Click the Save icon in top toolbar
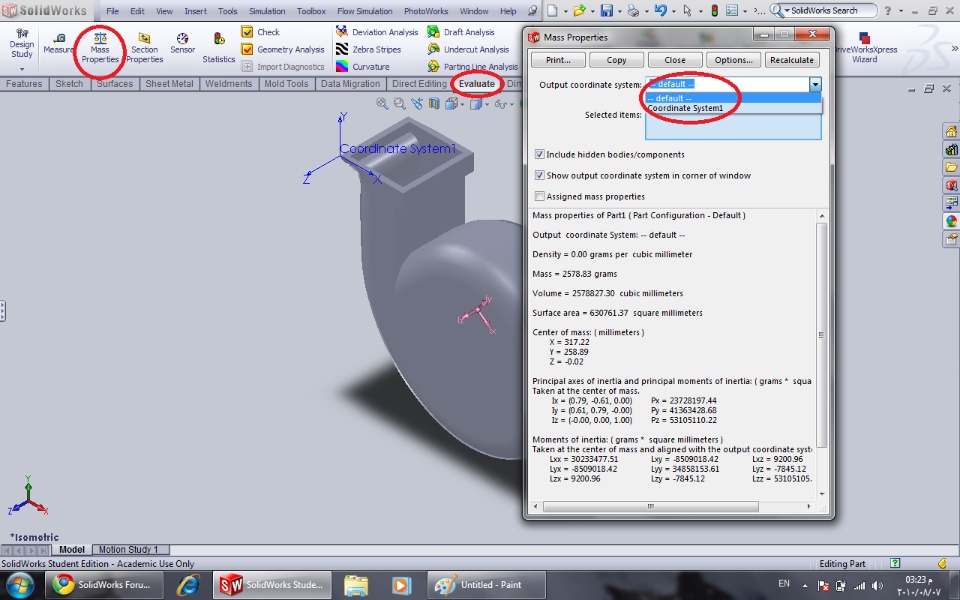Screen dimensions: 960x600 point(606,10)
